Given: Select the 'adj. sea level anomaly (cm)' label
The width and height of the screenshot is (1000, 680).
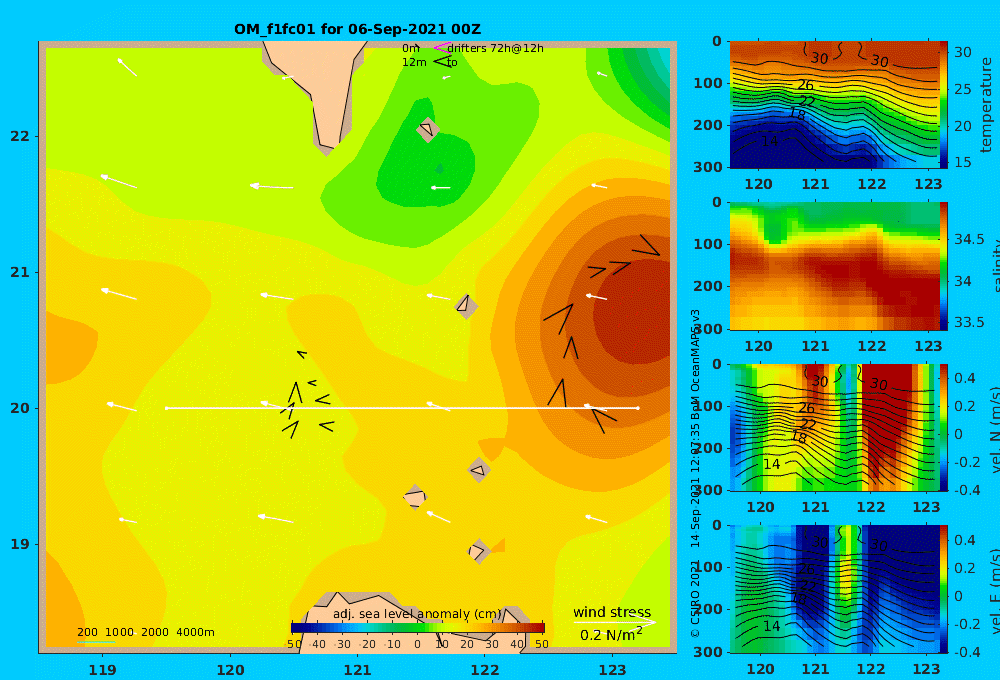Looking at the screenshot, I should 417,614.
